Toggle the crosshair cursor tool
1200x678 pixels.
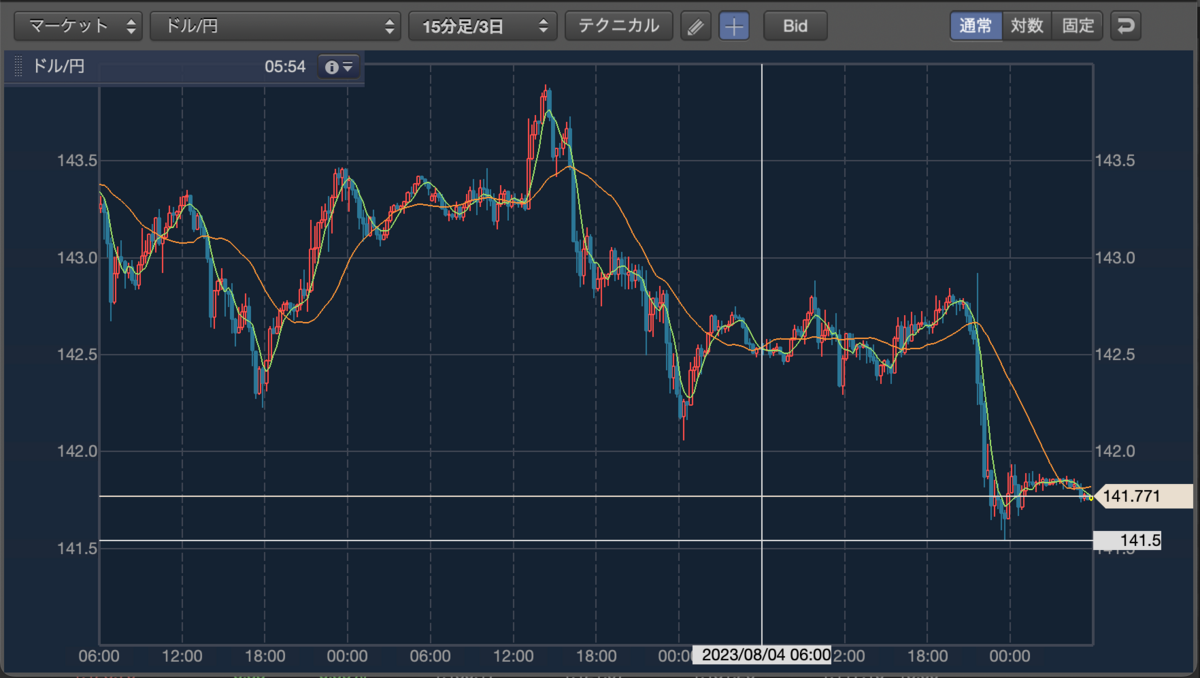point(734,26)
